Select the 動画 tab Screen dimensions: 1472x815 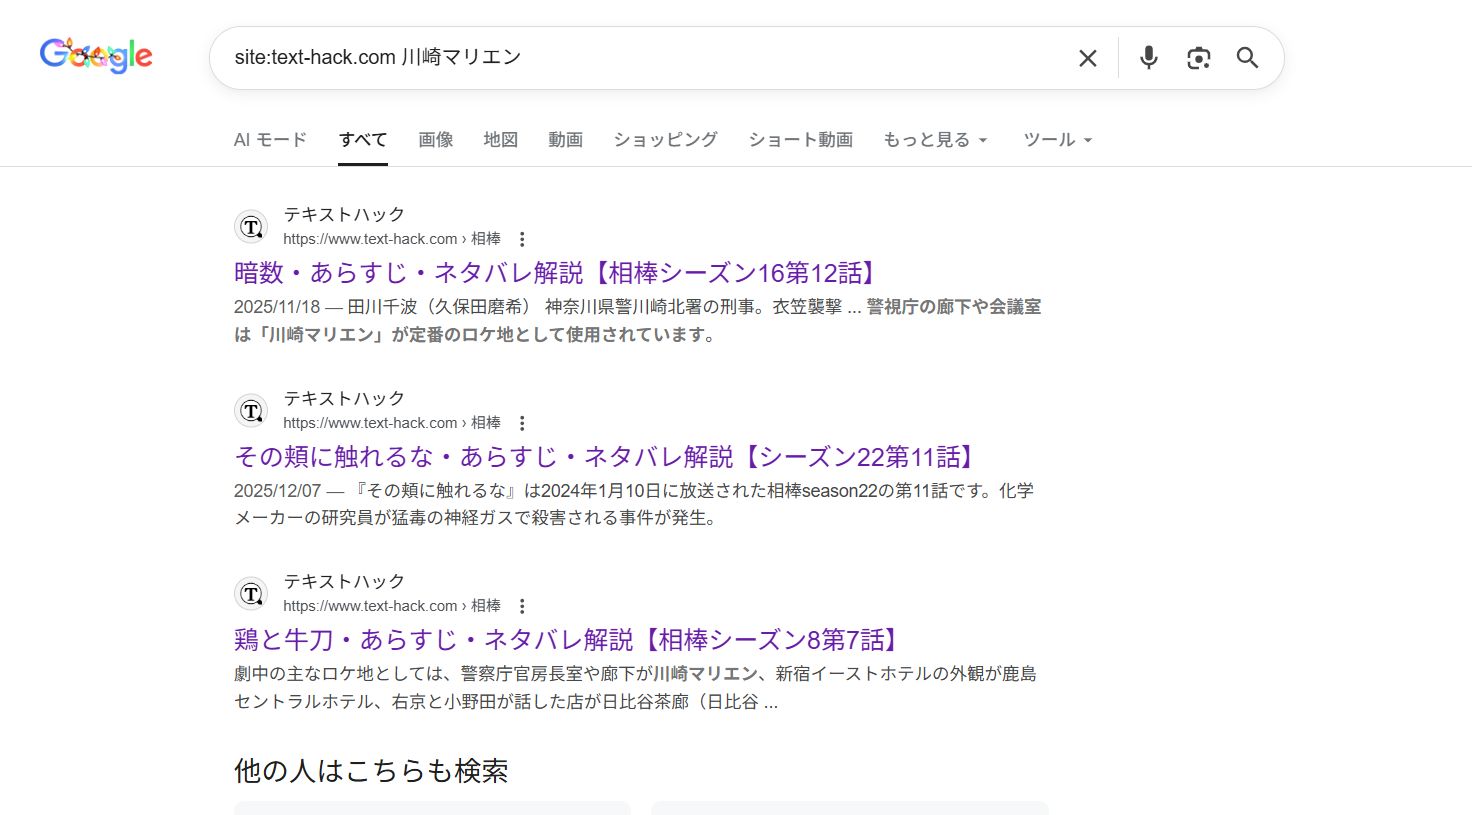click(x=565, y=140)
